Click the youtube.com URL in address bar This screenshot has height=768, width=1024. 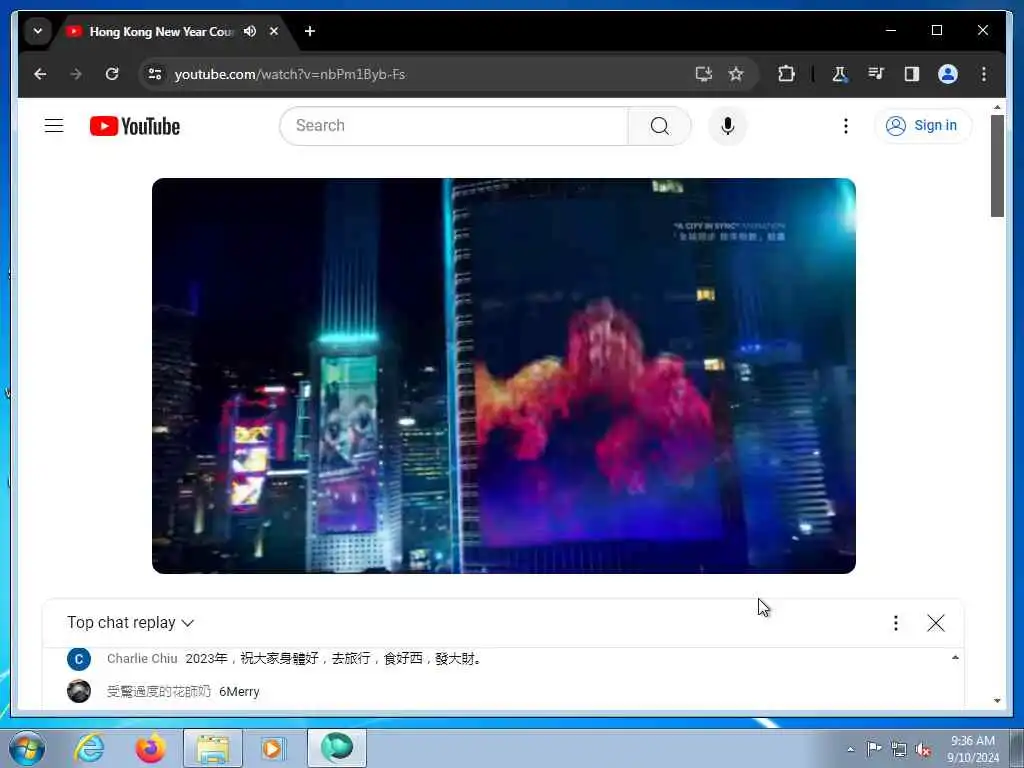[290, 74]
